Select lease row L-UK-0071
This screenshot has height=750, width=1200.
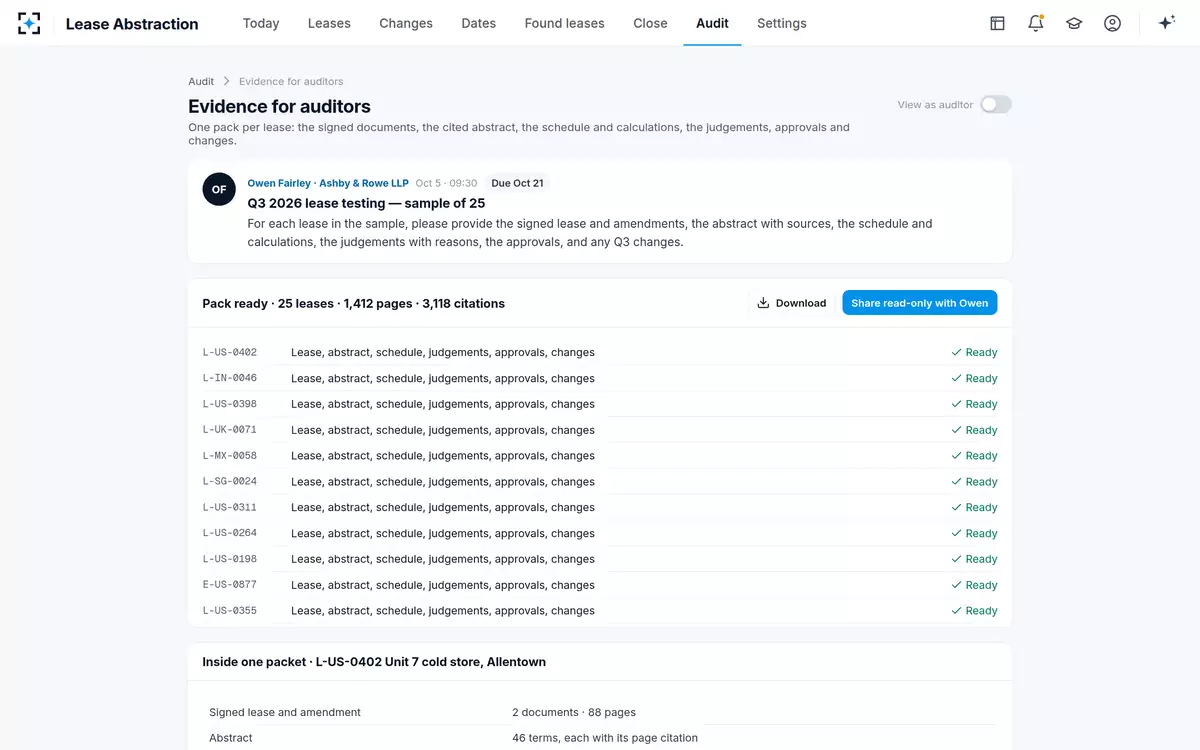coord(600,430)
